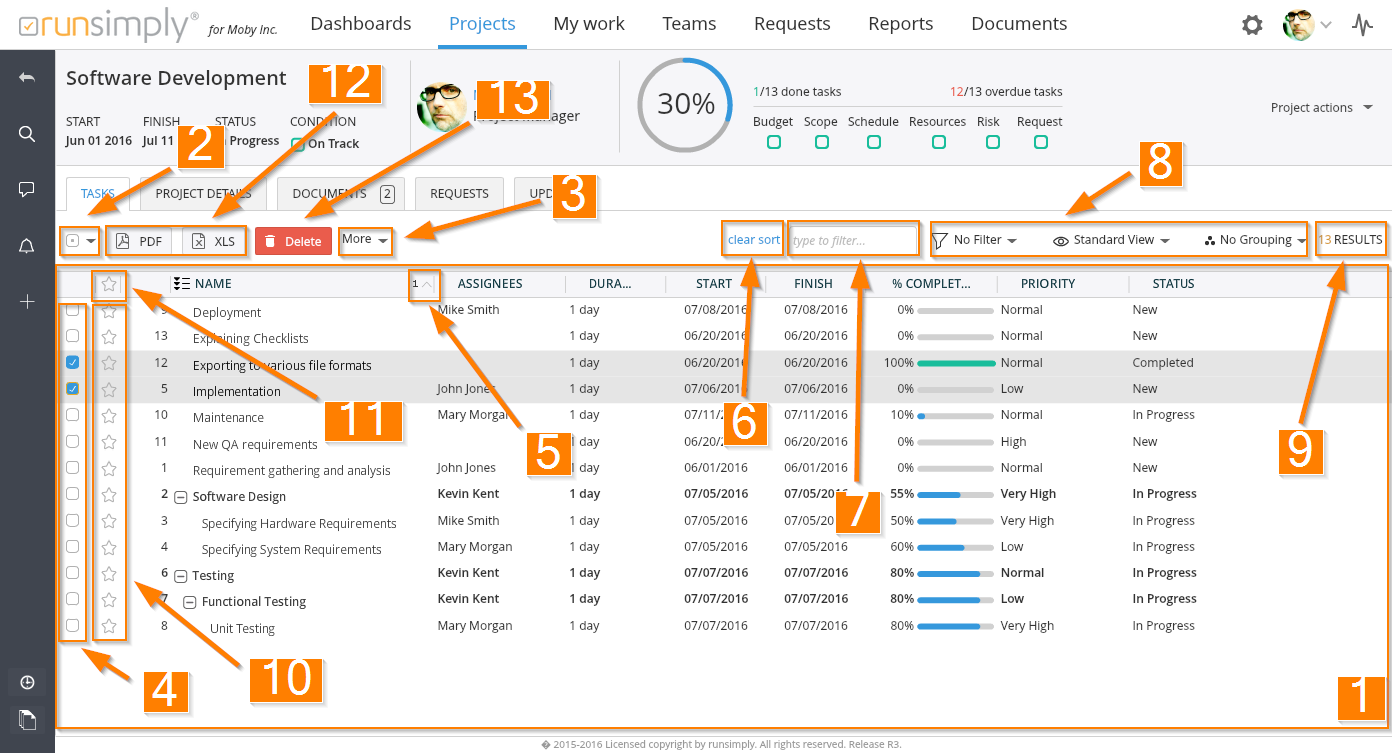Viewport: 1392px width, 753px height.
Task: Click the settings gear icon
Action: (1252, 25)
